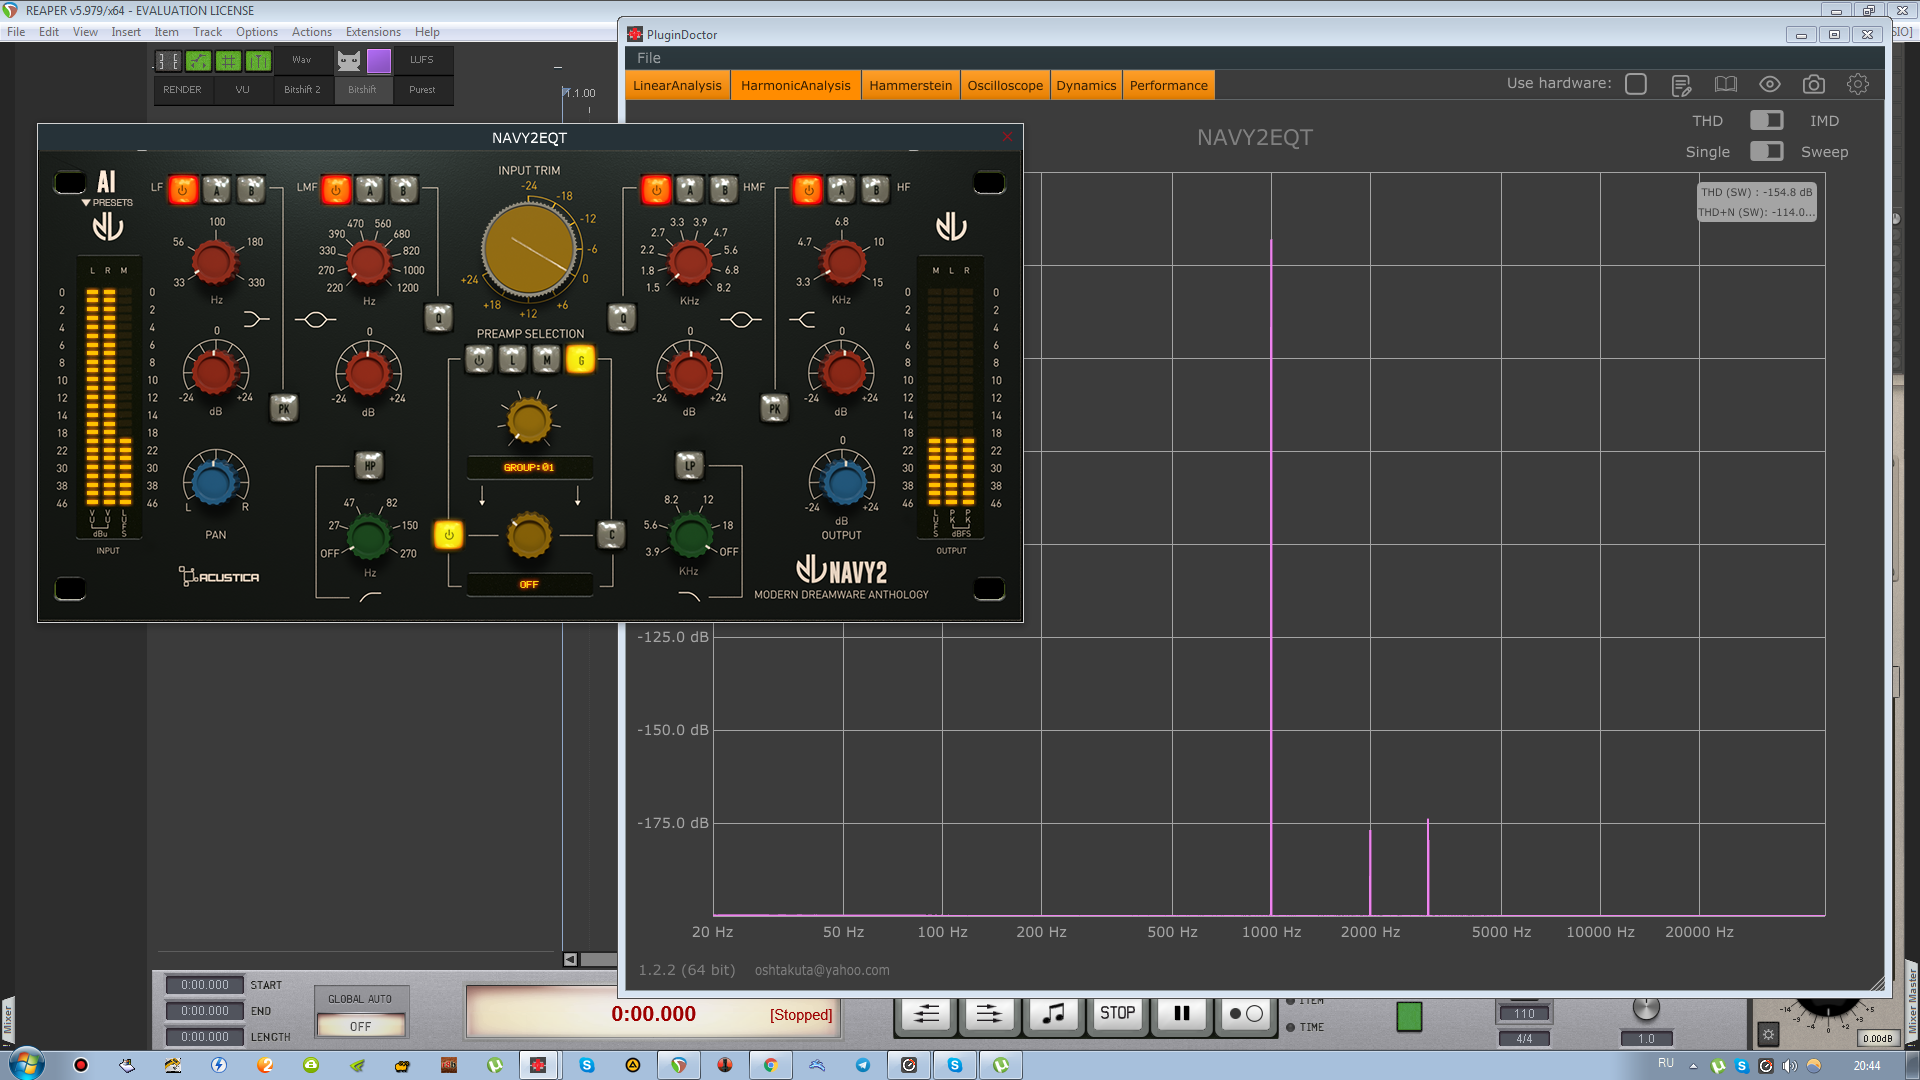This screenshot has width=1920, height=1080.
Task: Click the music note transport icon
Action: pyautogui.click(x=1053, y=1014)
